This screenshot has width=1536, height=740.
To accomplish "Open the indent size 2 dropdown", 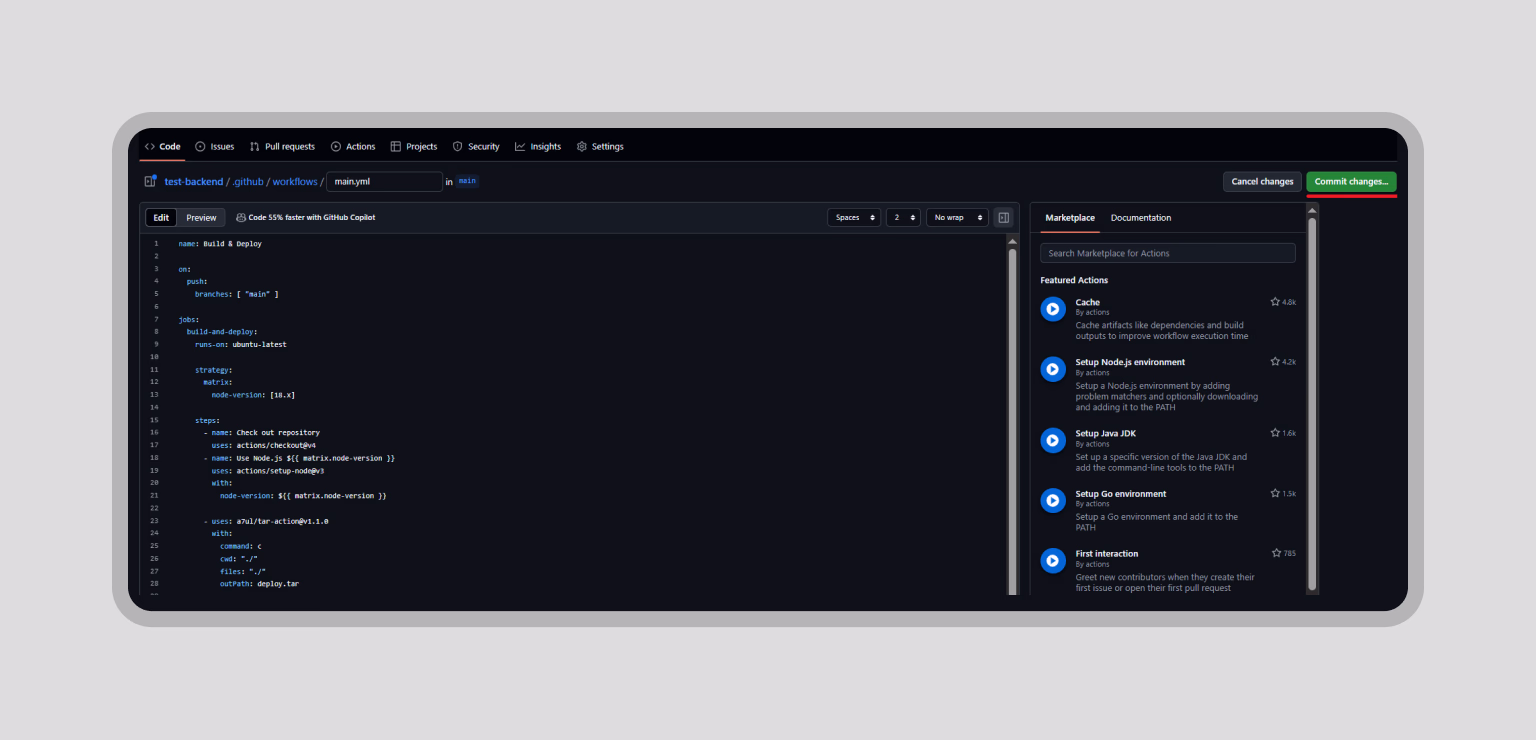I will tap(903, 217).
